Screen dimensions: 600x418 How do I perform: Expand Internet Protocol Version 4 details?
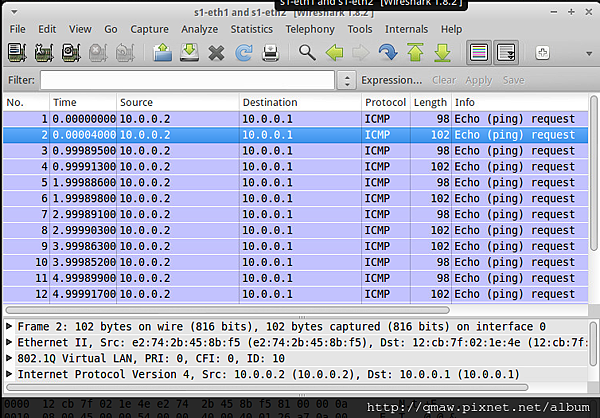tap(10, 374)
